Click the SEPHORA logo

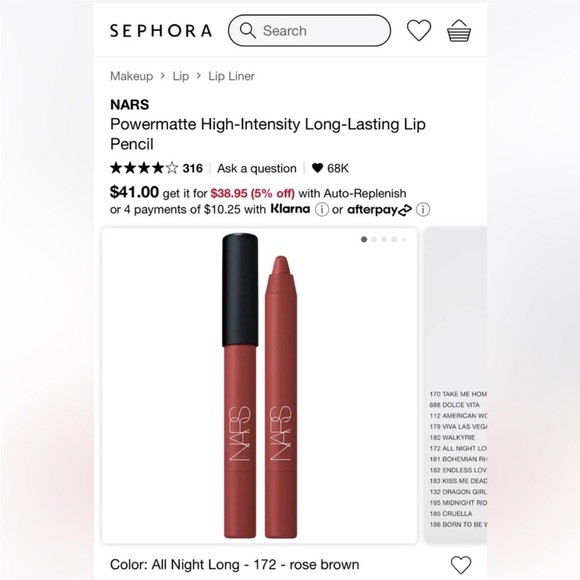click(x=161, y=31)
